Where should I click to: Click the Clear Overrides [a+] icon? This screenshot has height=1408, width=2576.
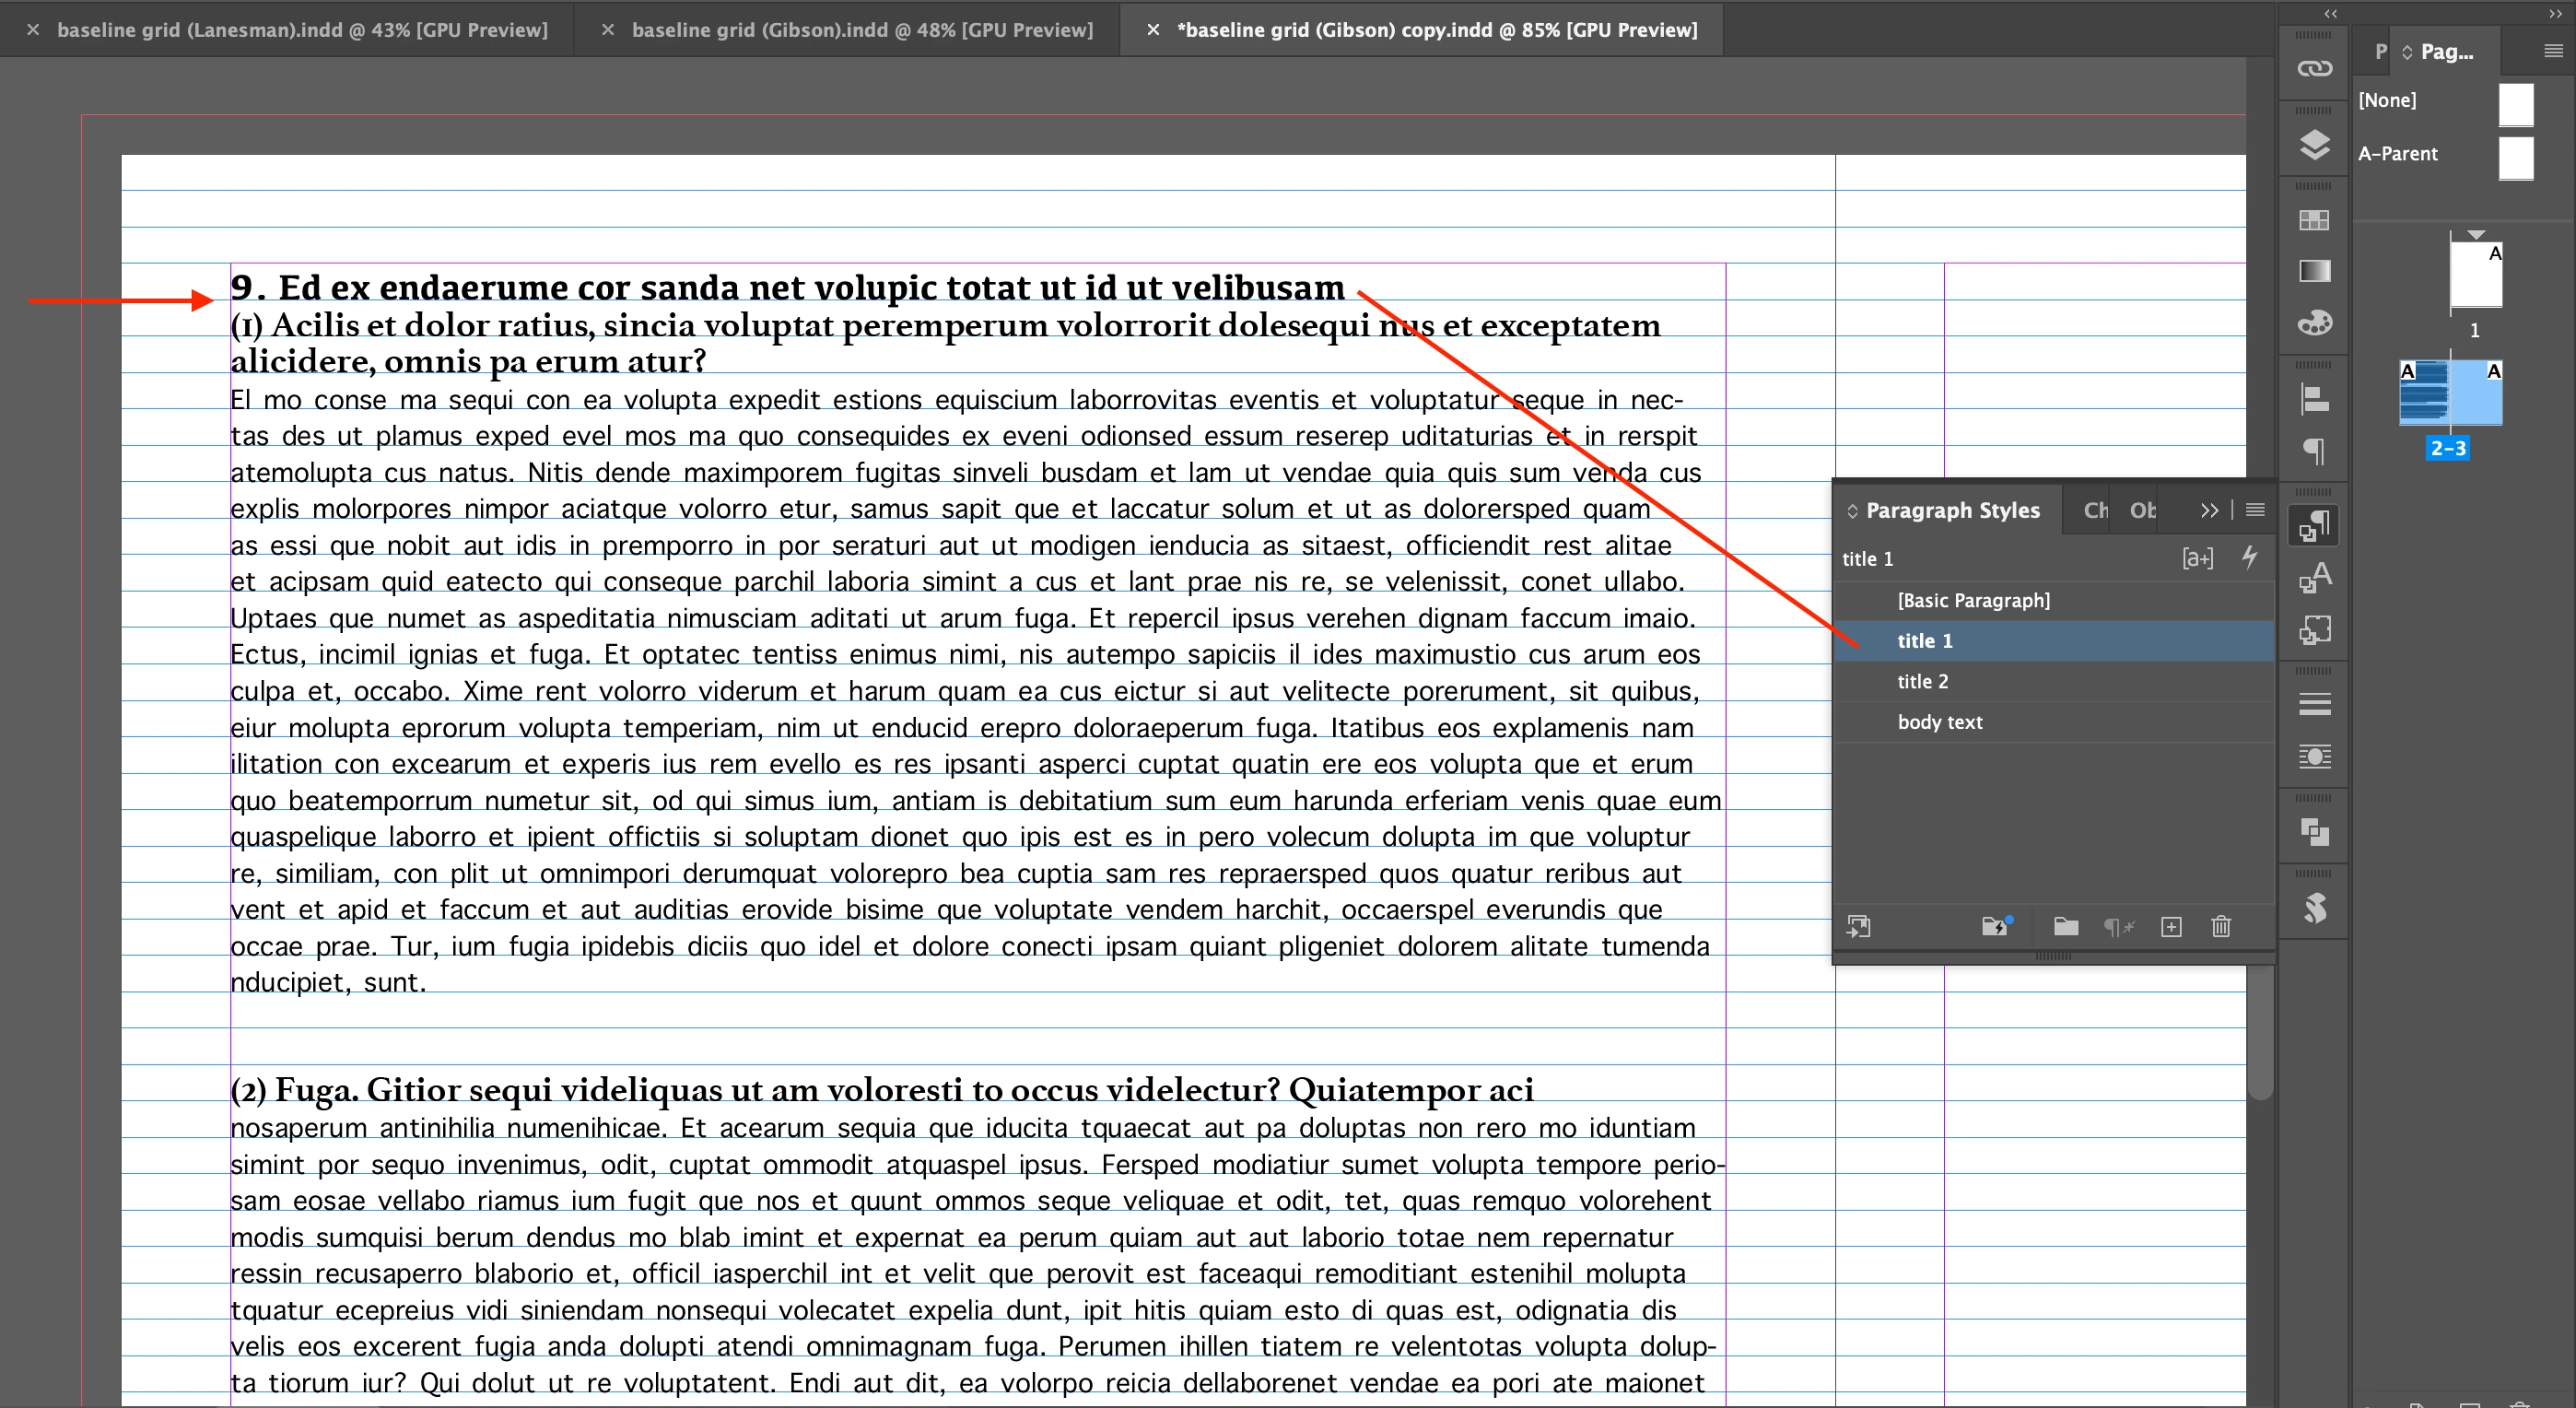coord(2197,558)
